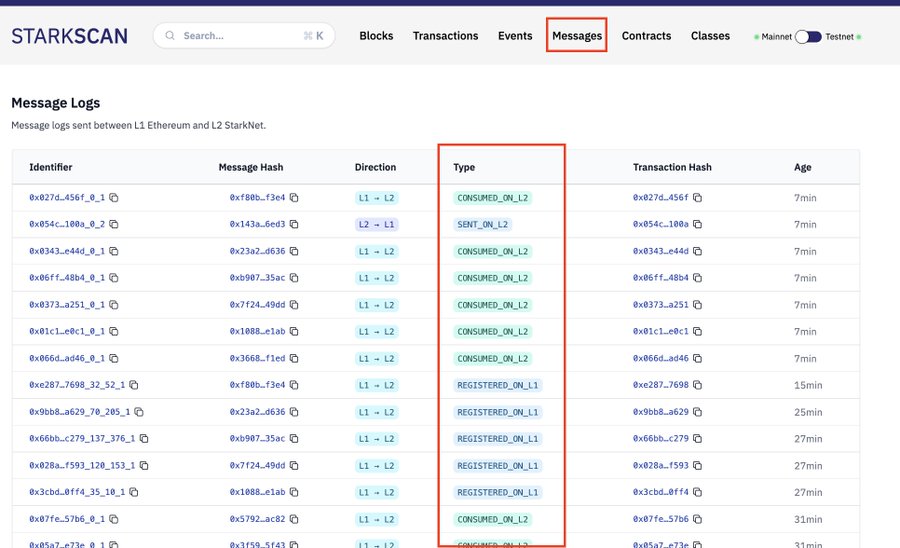
Task: Select the Messages nav item
Action: point(577,36)
